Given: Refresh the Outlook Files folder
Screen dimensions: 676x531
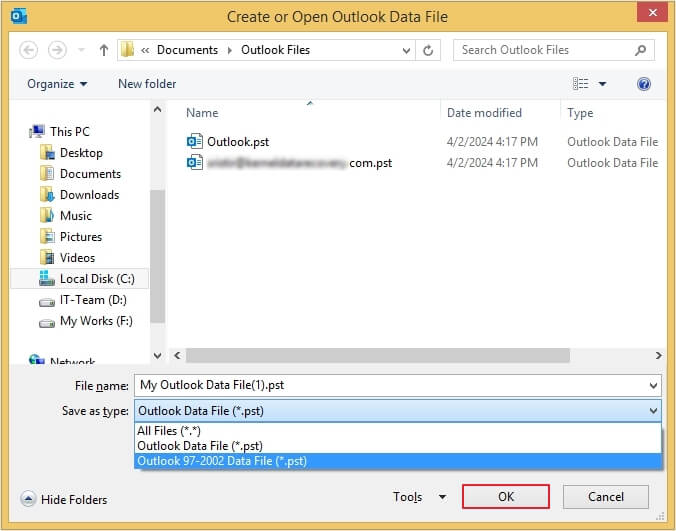Looking at the screenshot, I should 428,50.
